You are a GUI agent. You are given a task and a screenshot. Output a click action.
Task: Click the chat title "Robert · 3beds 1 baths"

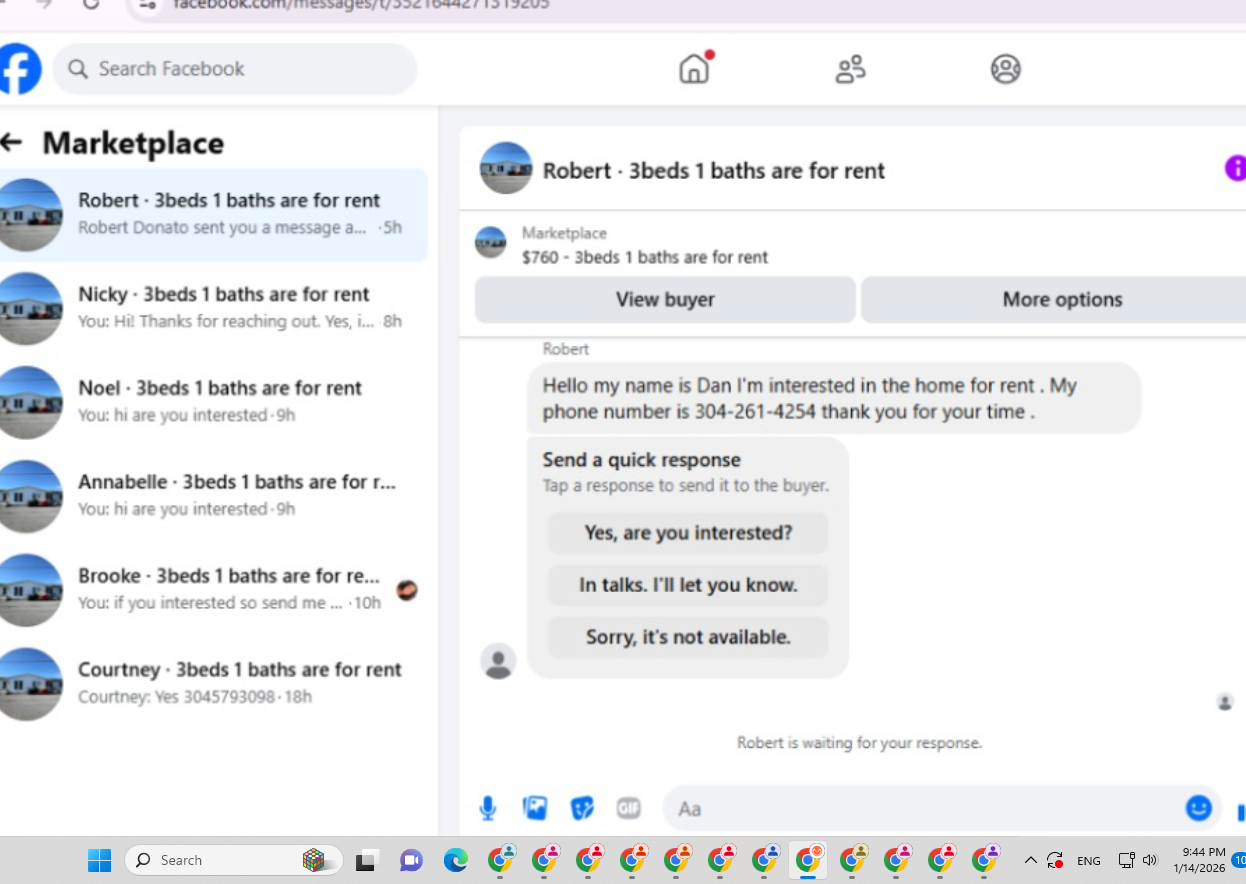click(714, 170)
